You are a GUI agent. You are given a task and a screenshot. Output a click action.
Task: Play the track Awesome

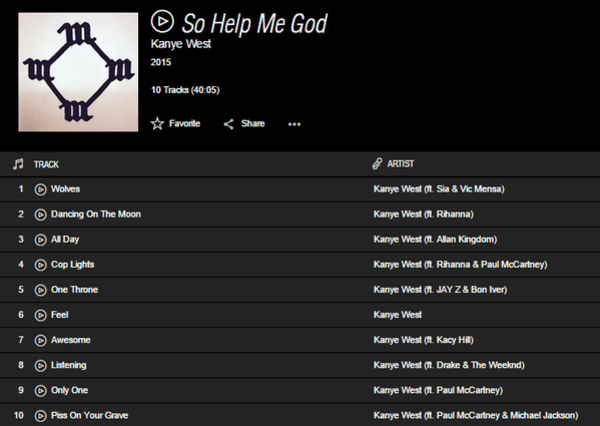click(x=41, y=339)
